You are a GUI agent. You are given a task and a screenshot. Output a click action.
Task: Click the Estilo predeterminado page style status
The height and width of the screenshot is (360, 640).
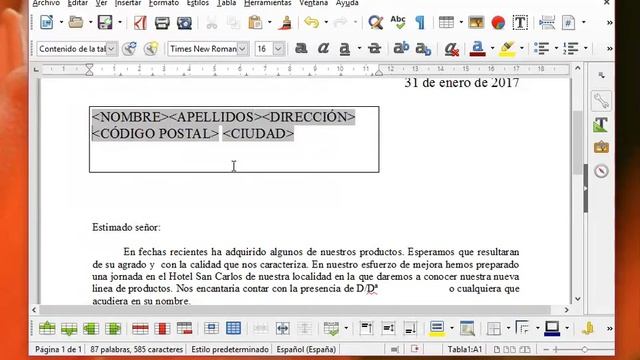[x=230, y=349]
